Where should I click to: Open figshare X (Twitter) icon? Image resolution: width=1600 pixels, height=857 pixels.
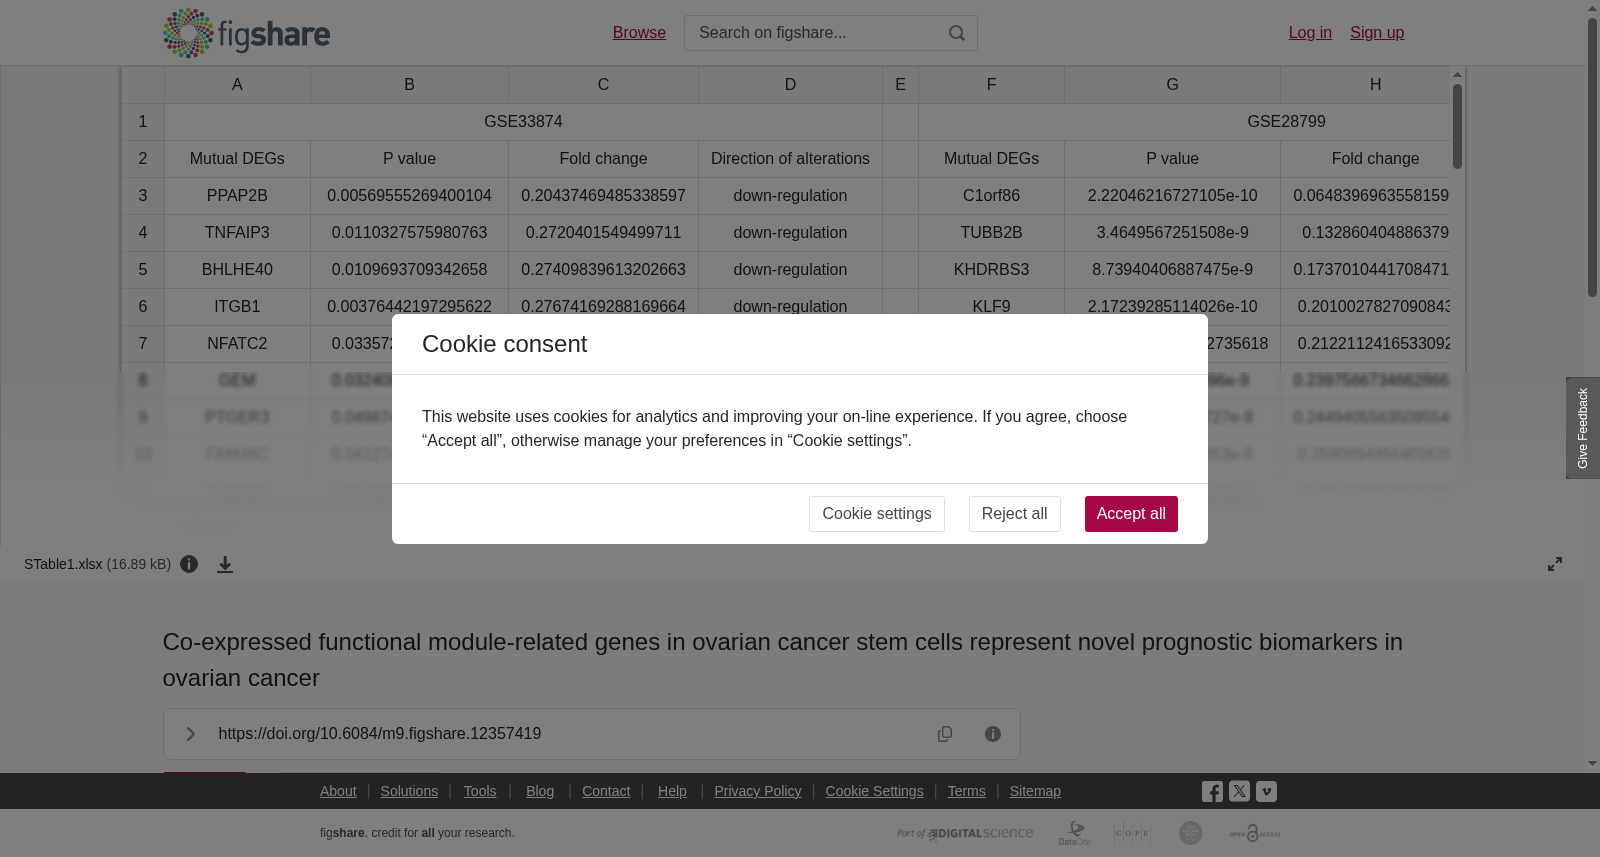(x=1239, y=791)
